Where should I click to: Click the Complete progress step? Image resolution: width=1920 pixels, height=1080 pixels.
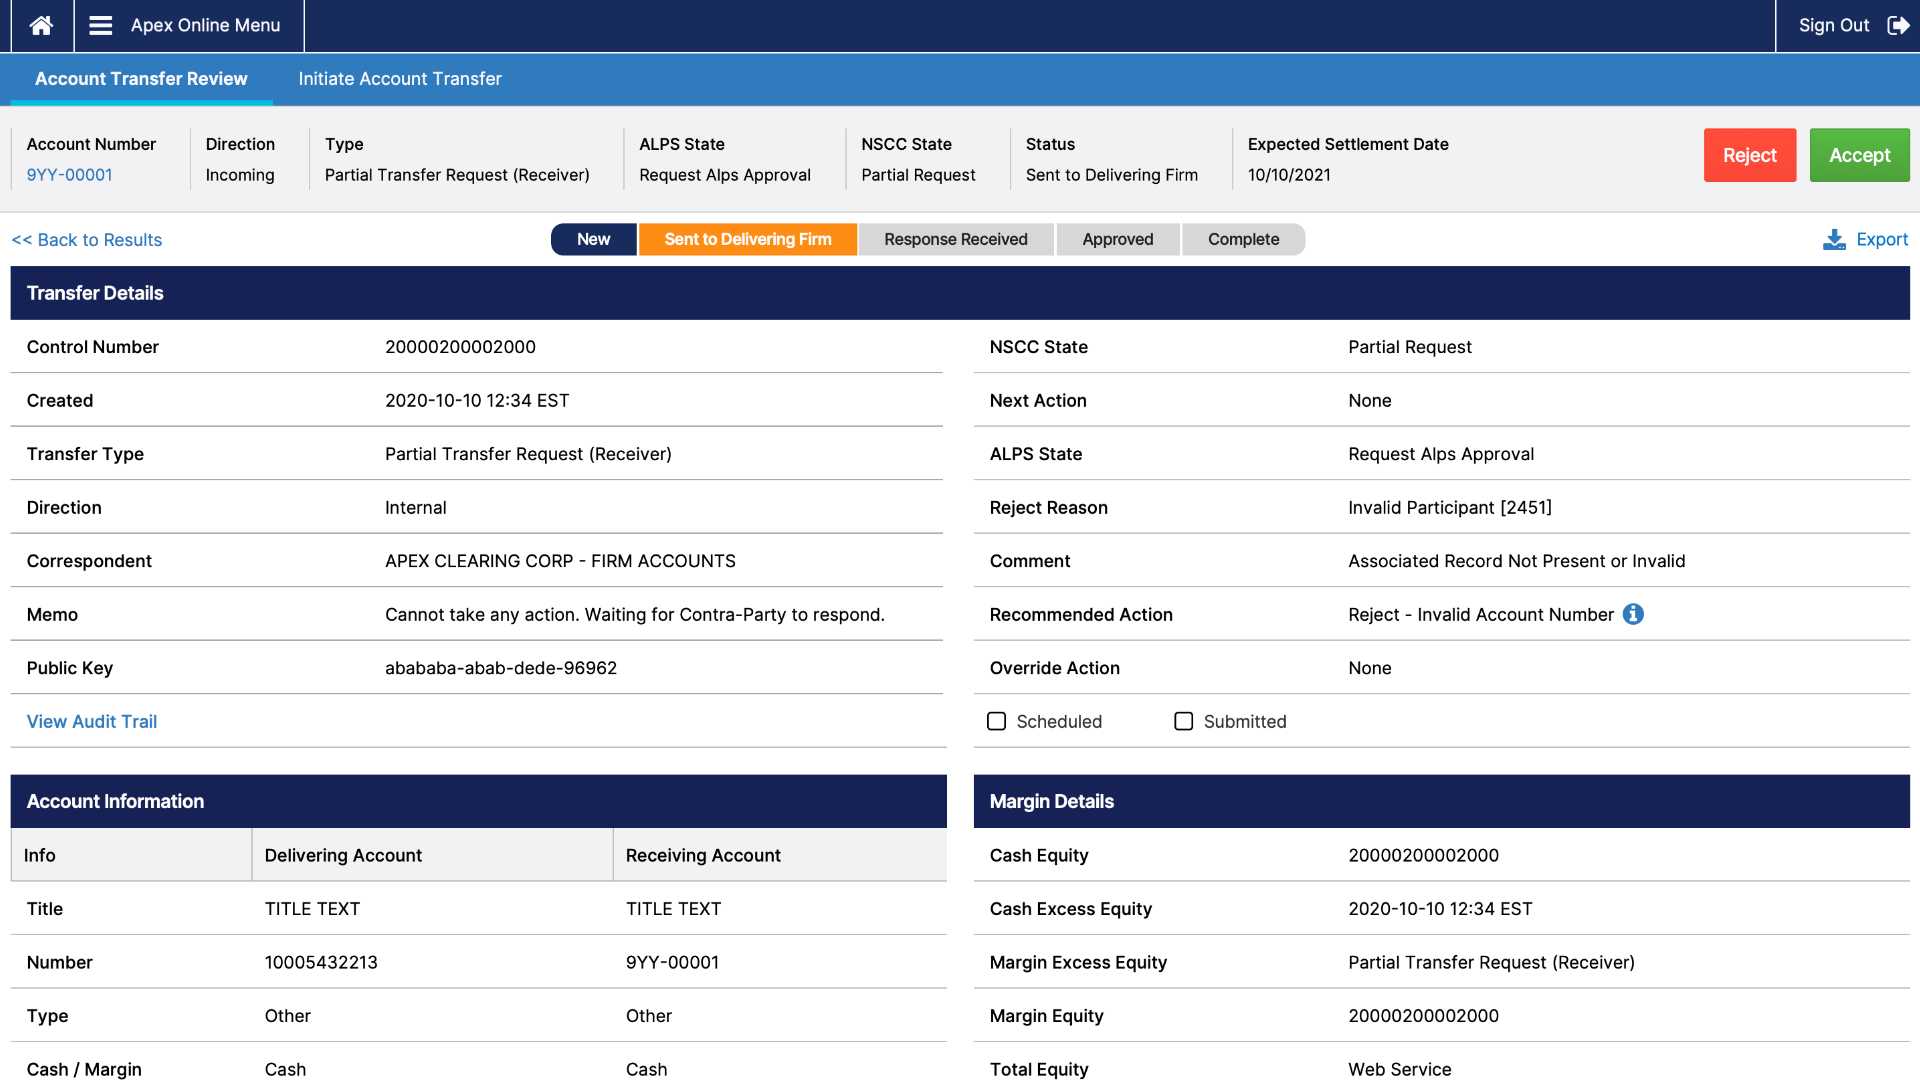tap(1243, 239)
